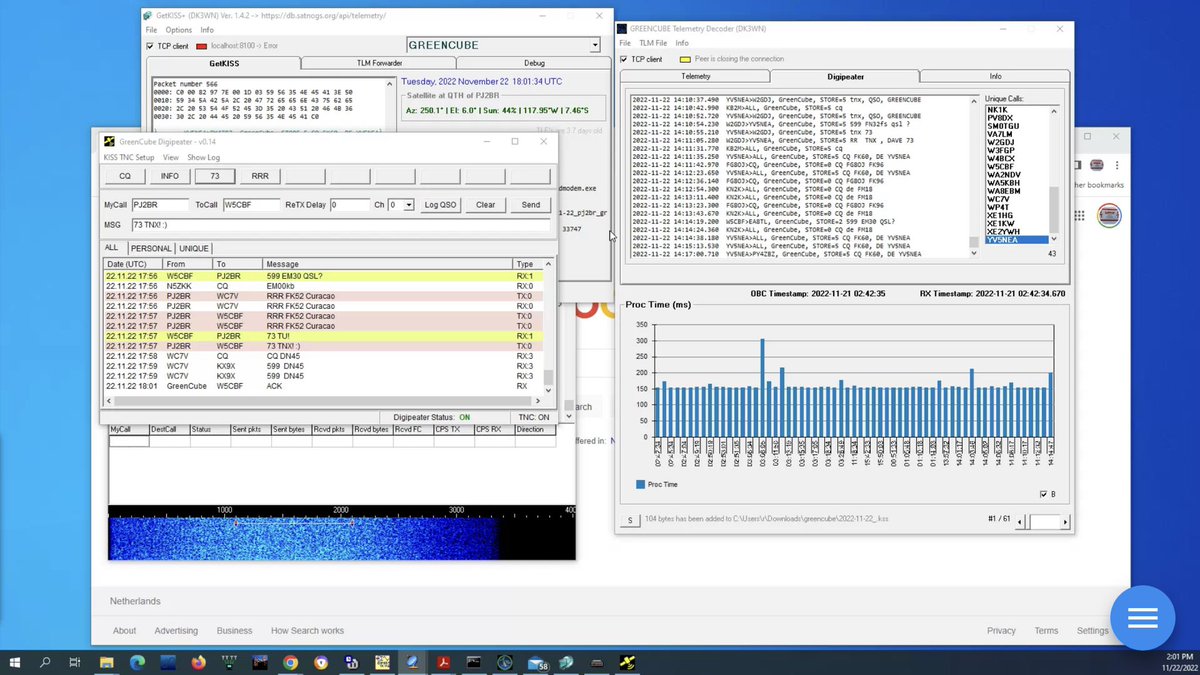The width and height of the screenshot is (1200, 675).
Task: Toggle B checkbox under Proc Time chart
Action: tap(1044, 494)
